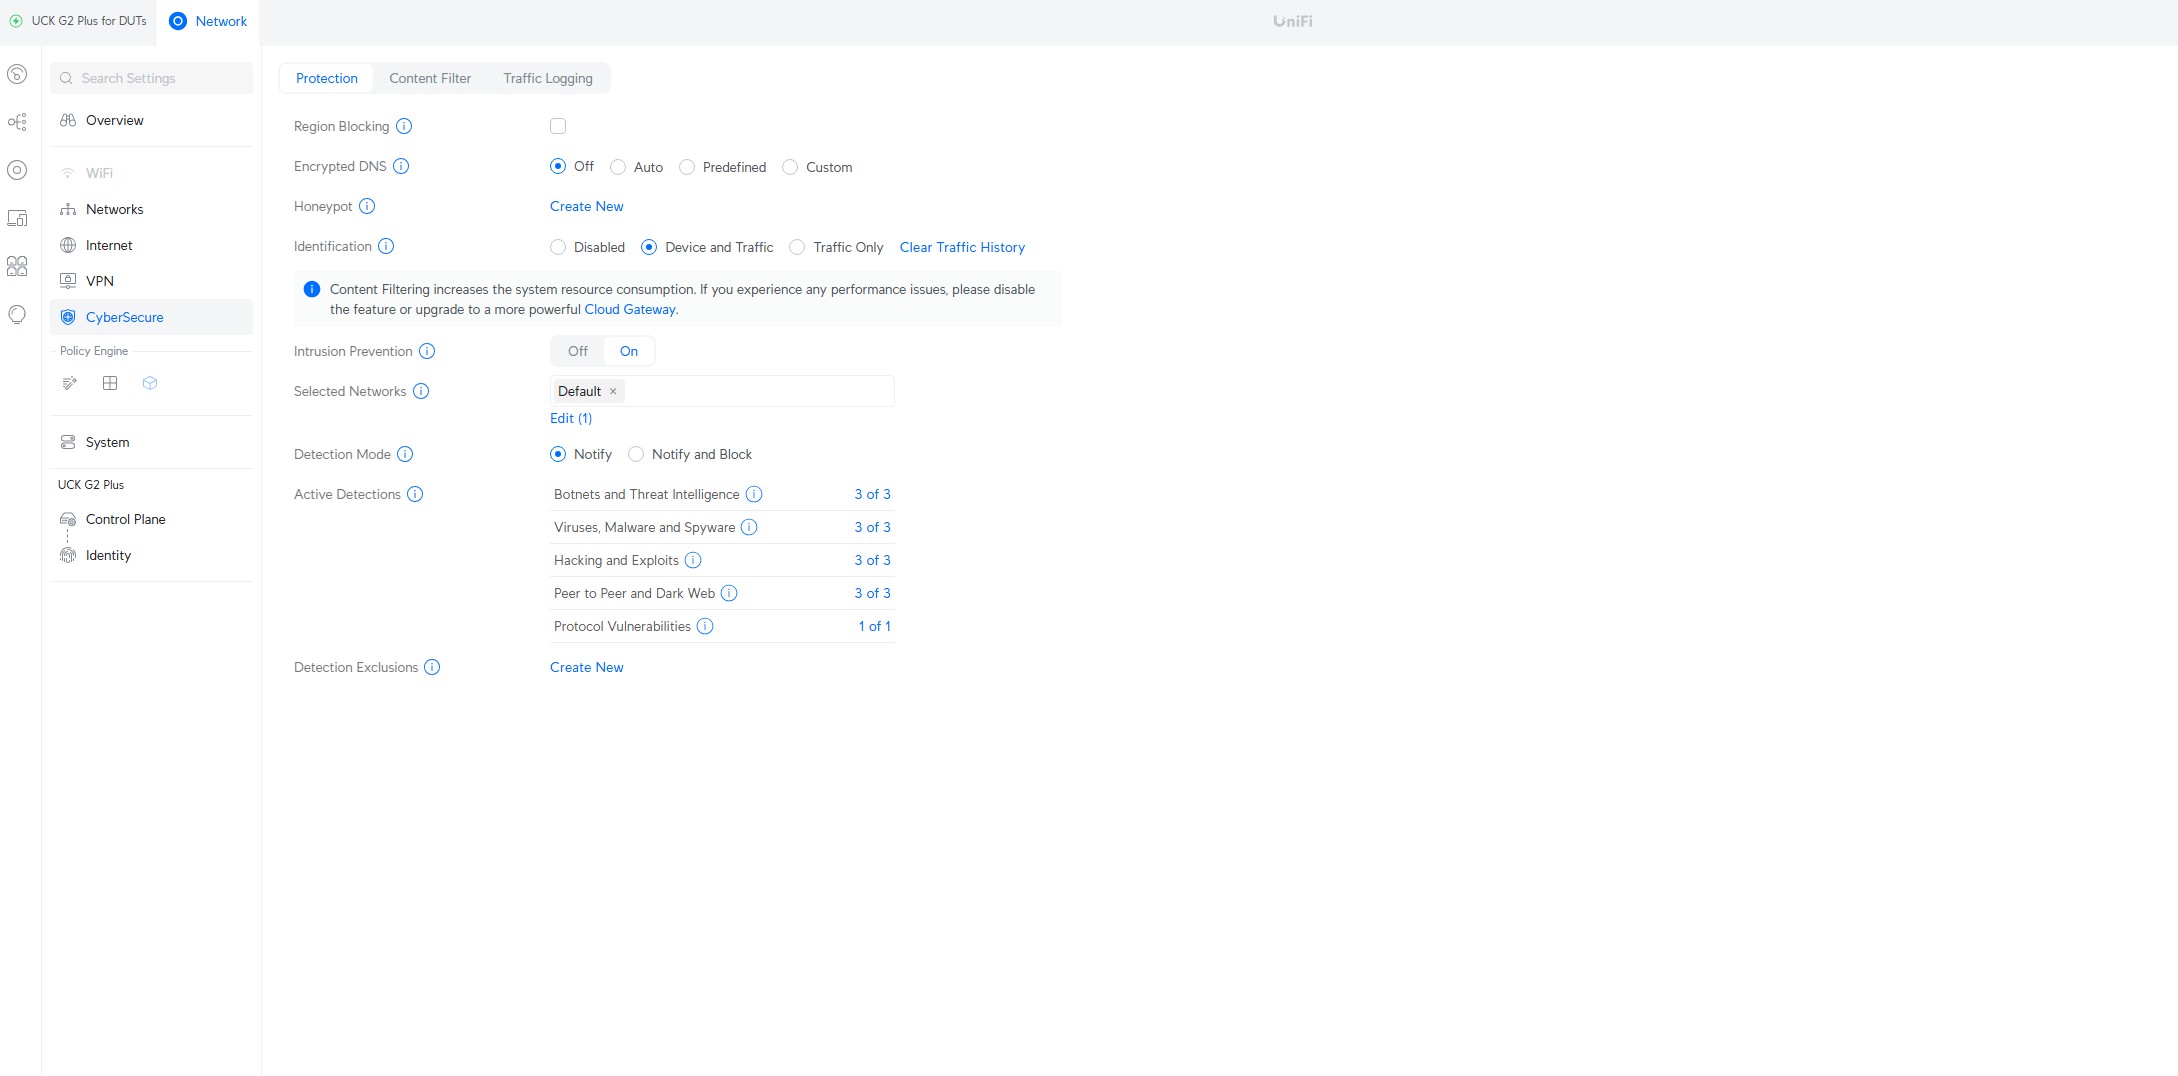Open the grid Policy Engine icon
Screen dimensions: 2178x1076
[110, 383]
